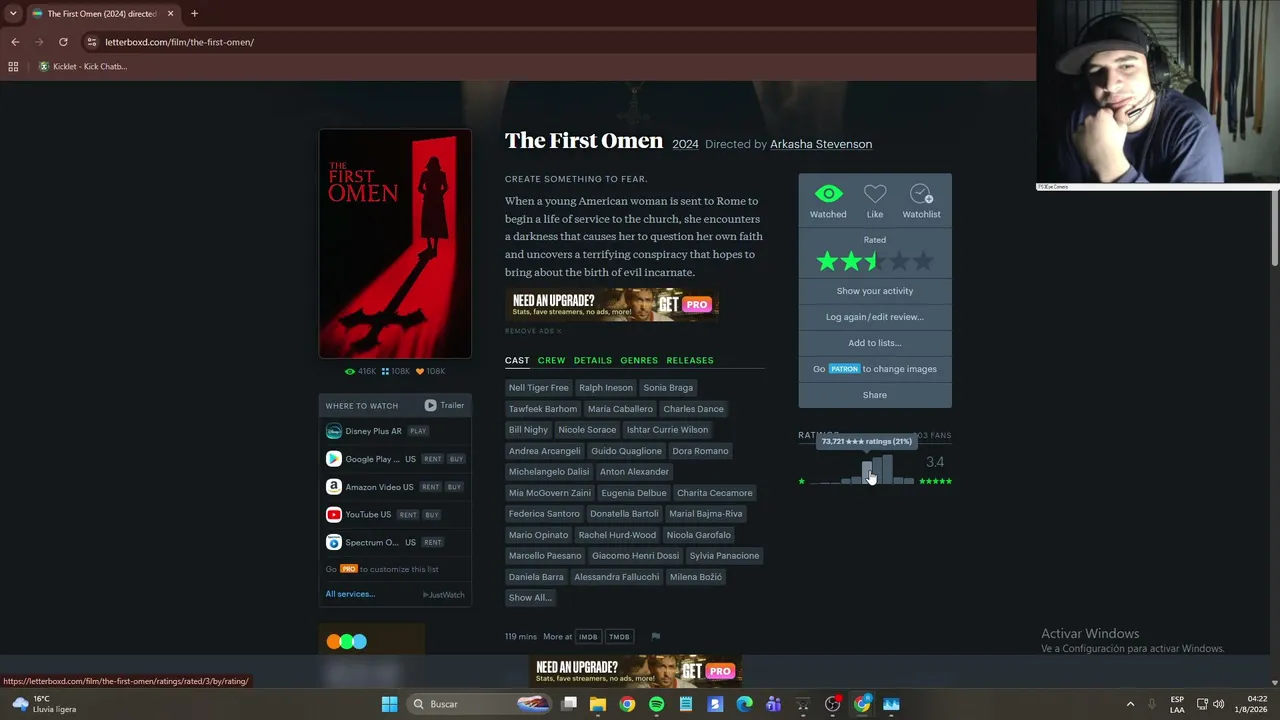Open the Kicklet bookmark
The image size is (1280, 720).
83,67
